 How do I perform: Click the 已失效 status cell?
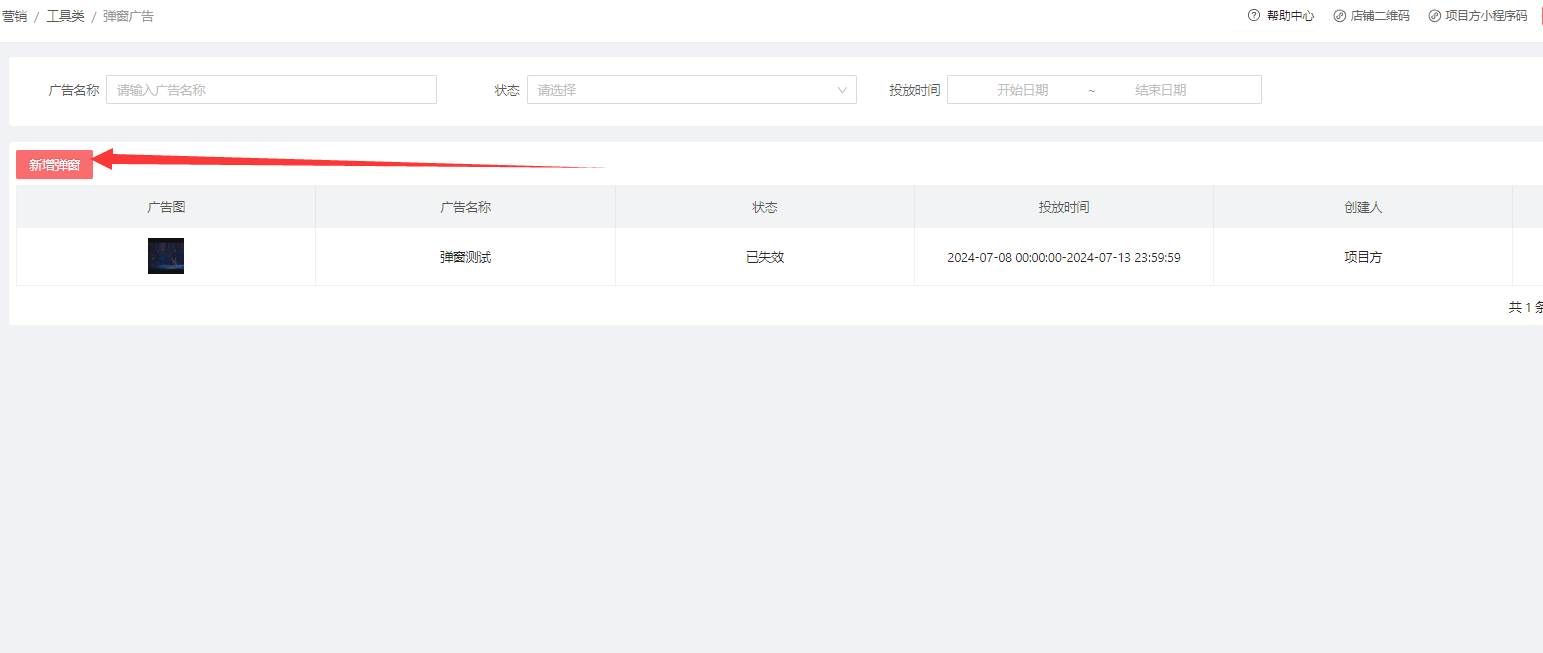pos(765,257)
